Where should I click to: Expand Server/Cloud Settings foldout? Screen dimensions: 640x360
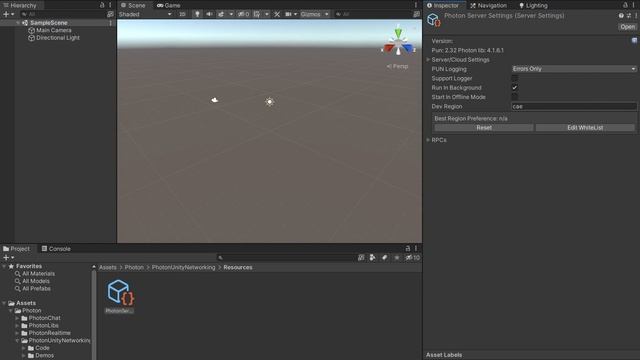pos(428,60)
